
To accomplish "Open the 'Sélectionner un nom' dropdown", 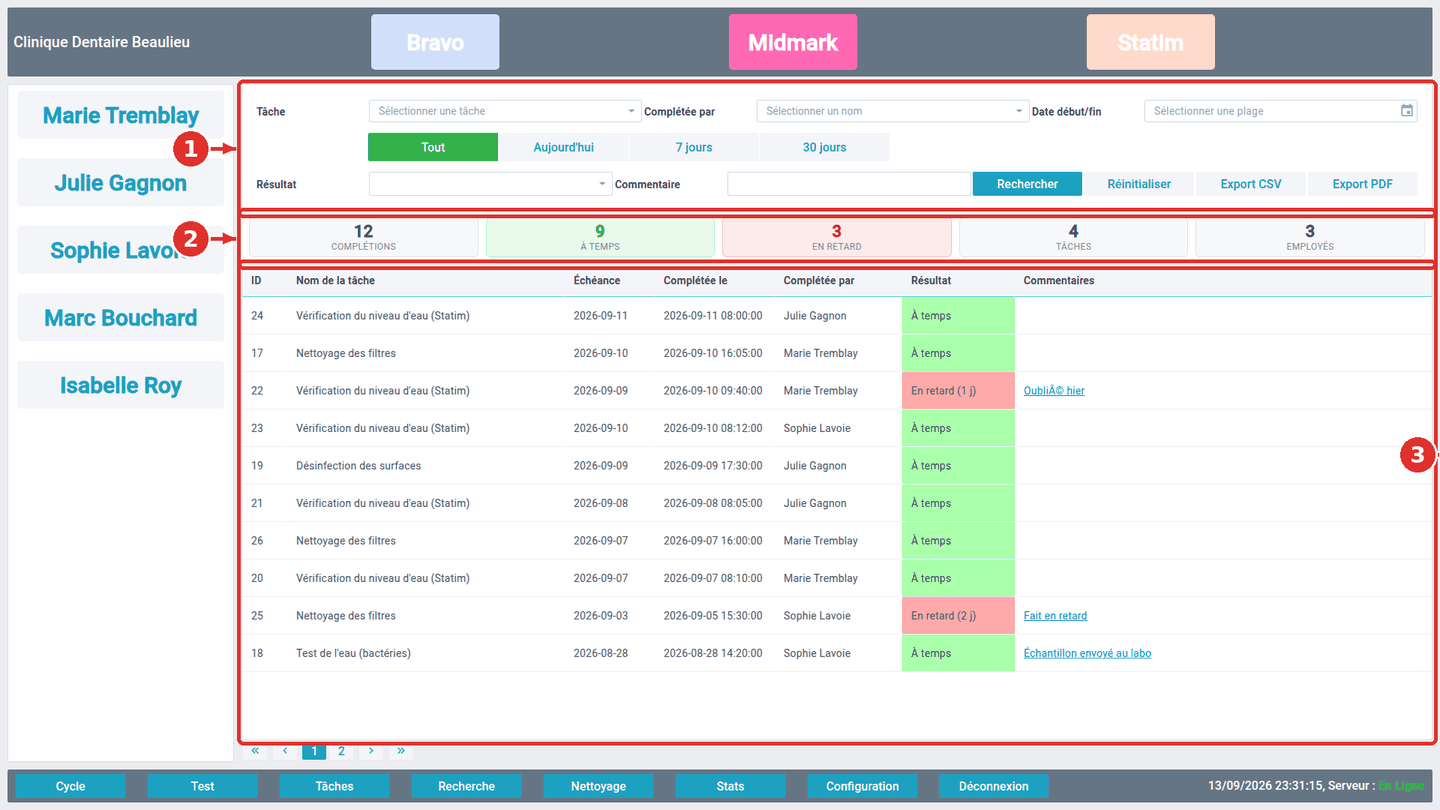I will (x=892, y=111).
